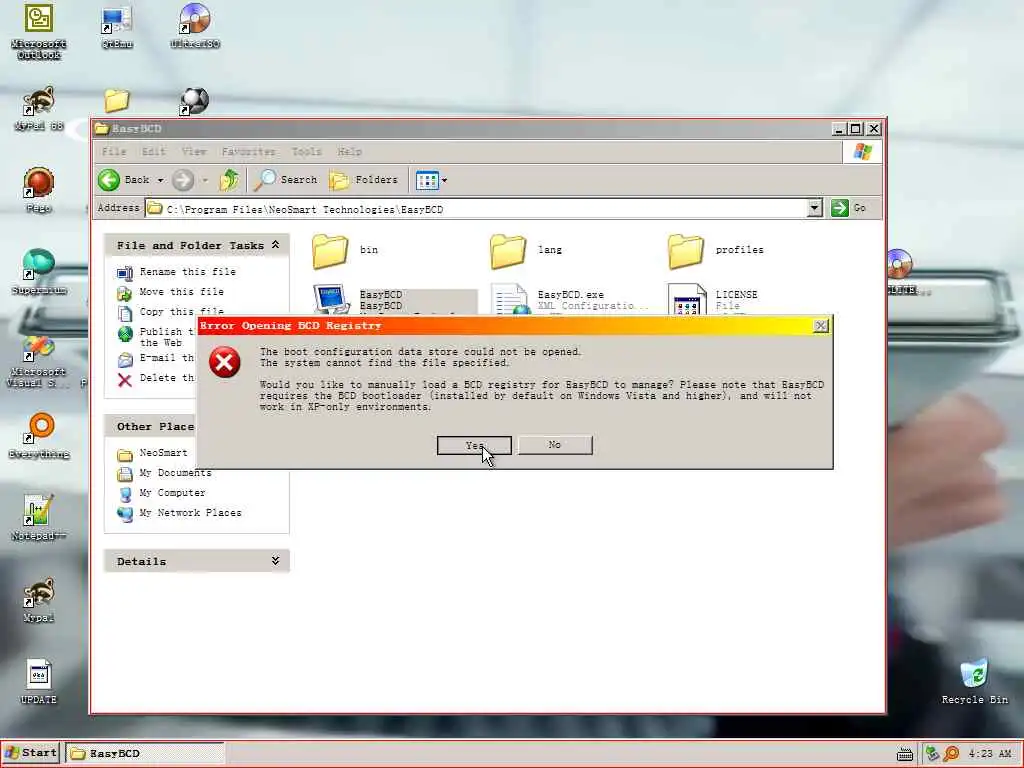This screenshot has height=768, width=1024.
Task: Click the Forward navigation arrow
Action: [x=183, y=180]
